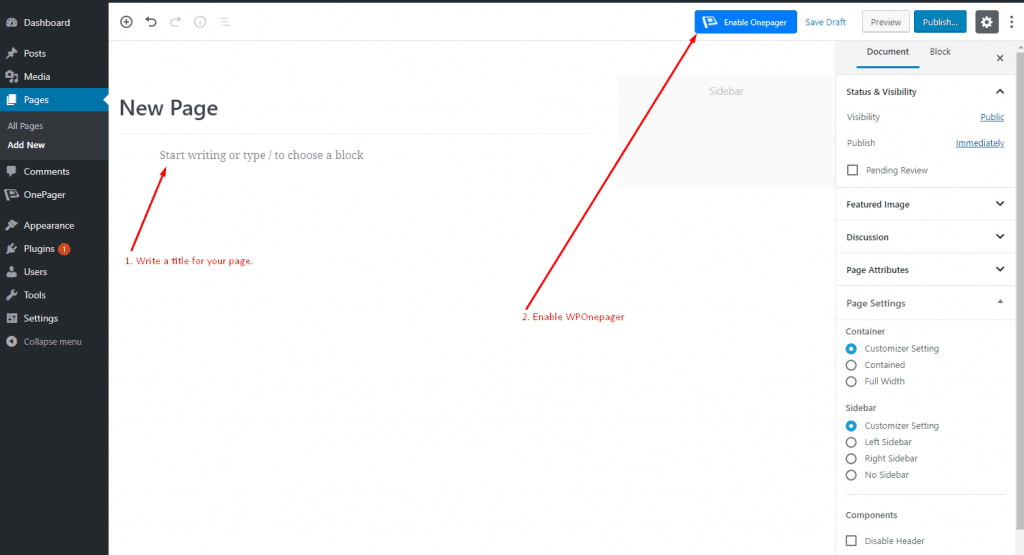Click the Plugins plug icon
The height and width of the screenshot is (555, 1024).
[12, 249]
